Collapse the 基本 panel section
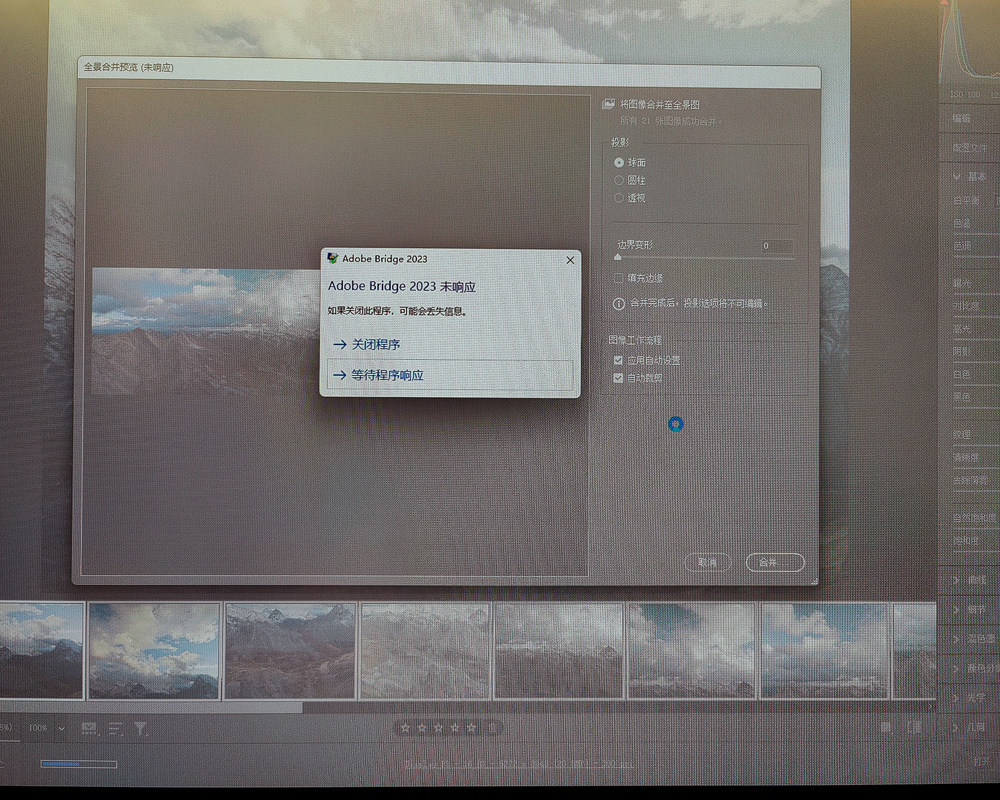This screenshot has height=800, width=1000. click(x=957, y=177)
